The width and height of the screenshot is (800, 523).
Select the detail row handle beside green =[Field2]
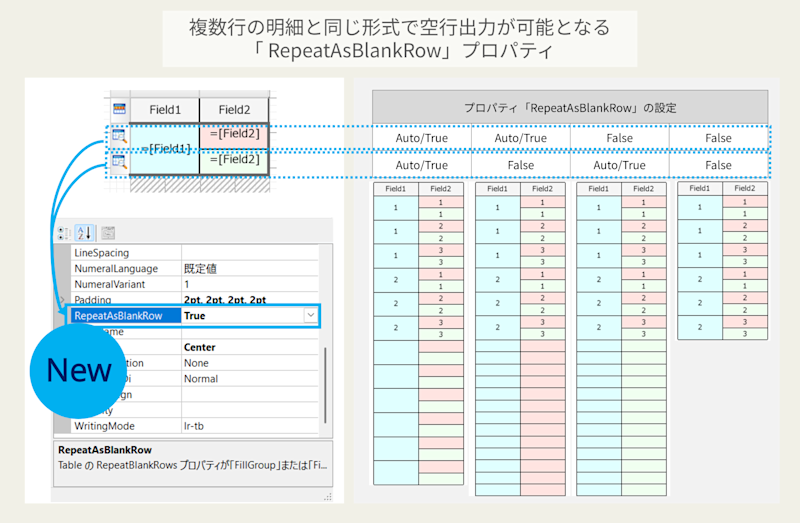(x=119, y=162)
